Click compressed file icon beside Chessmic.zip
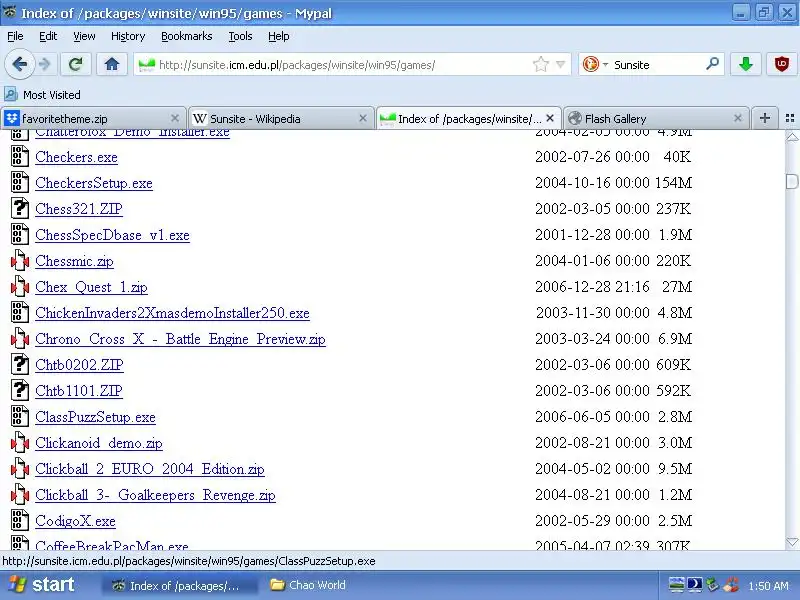800x600 pixels. 20,261
